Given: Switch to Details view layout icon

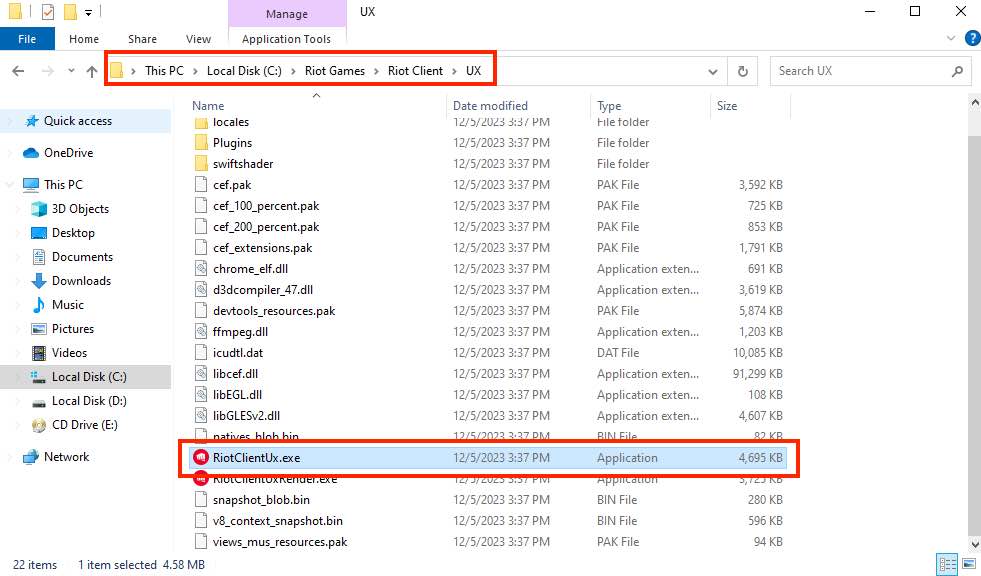Looking at the screenshot, I should point(947,563).
